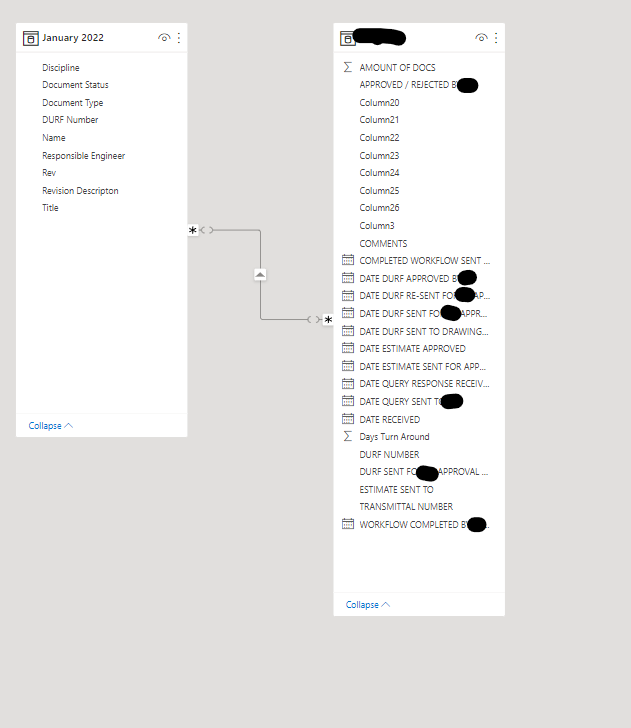Select the Column26 field
631x728 pixels.
(x=379, y=208)
